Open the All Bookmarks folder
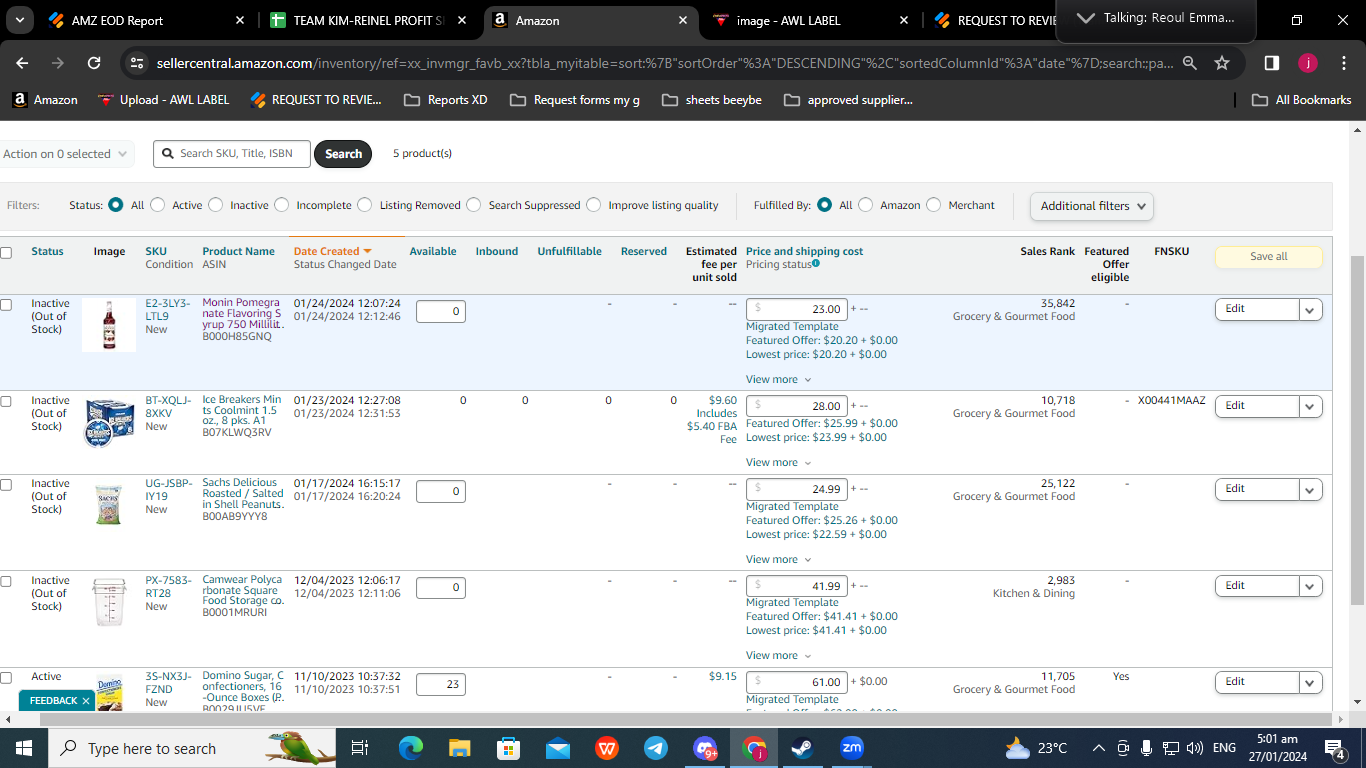The image size is (1366, 768). click(1301, 100)
